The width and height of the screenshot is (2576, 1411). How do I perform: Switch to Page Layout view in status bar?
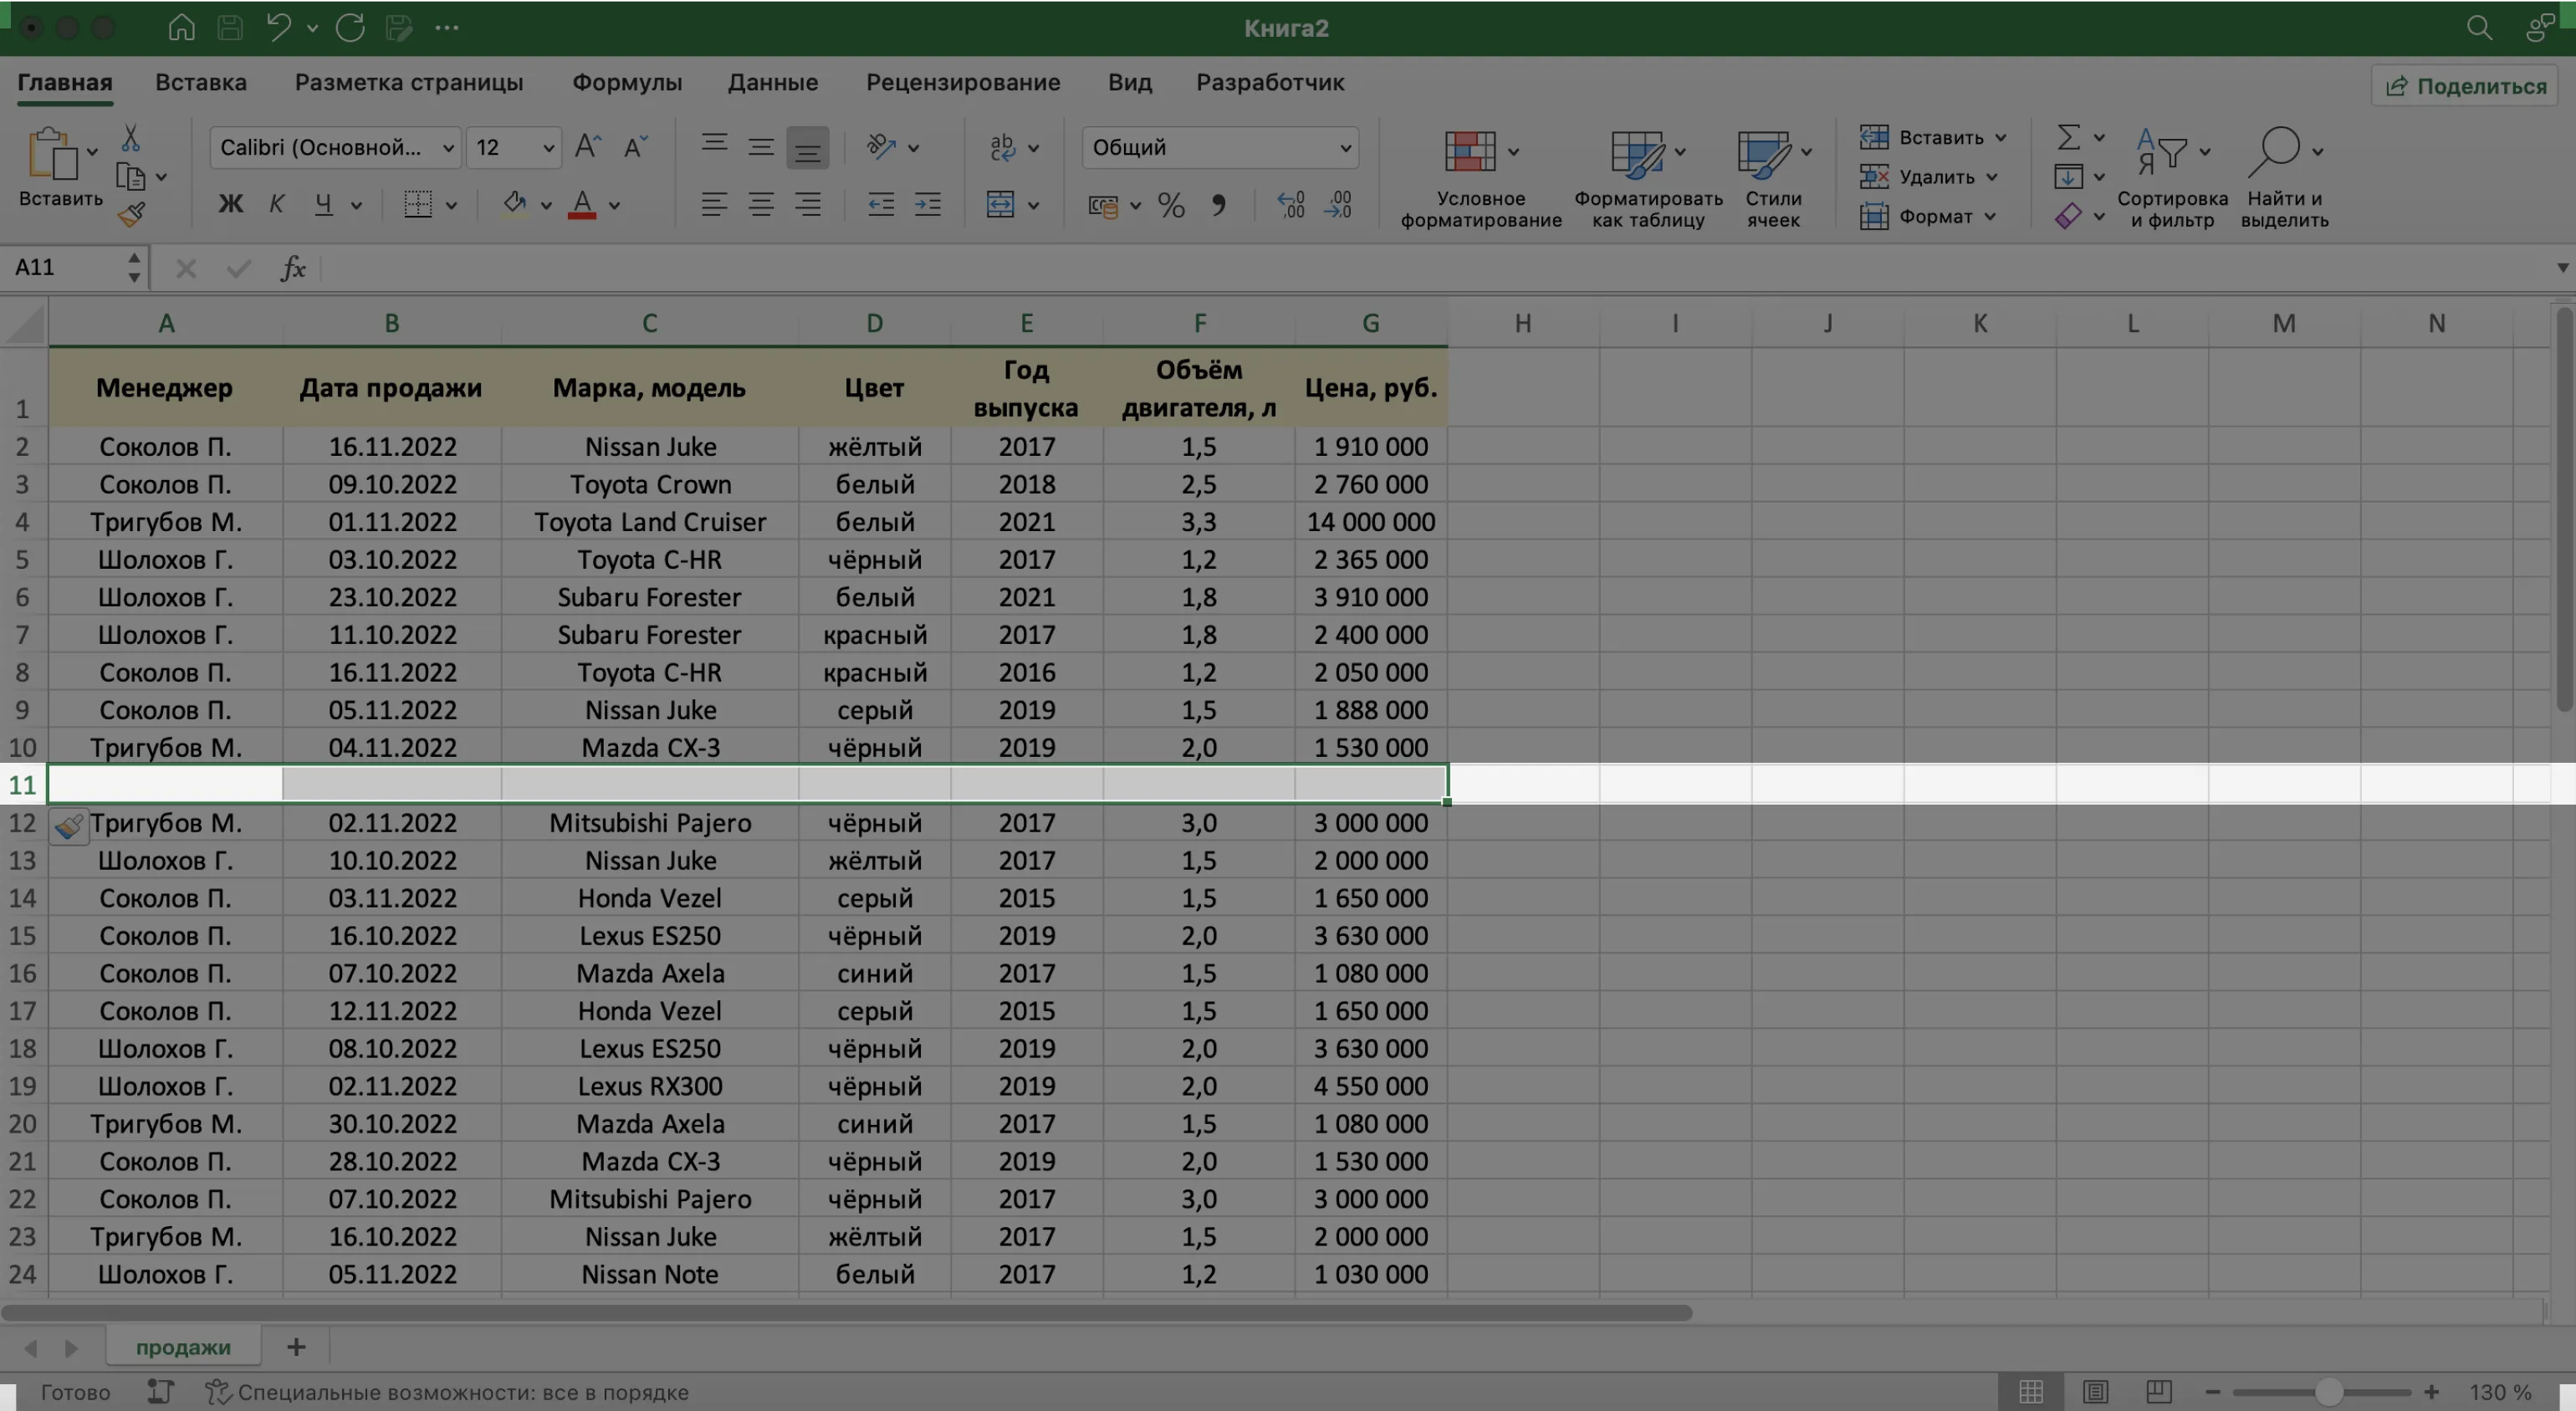(2095, 1391)
